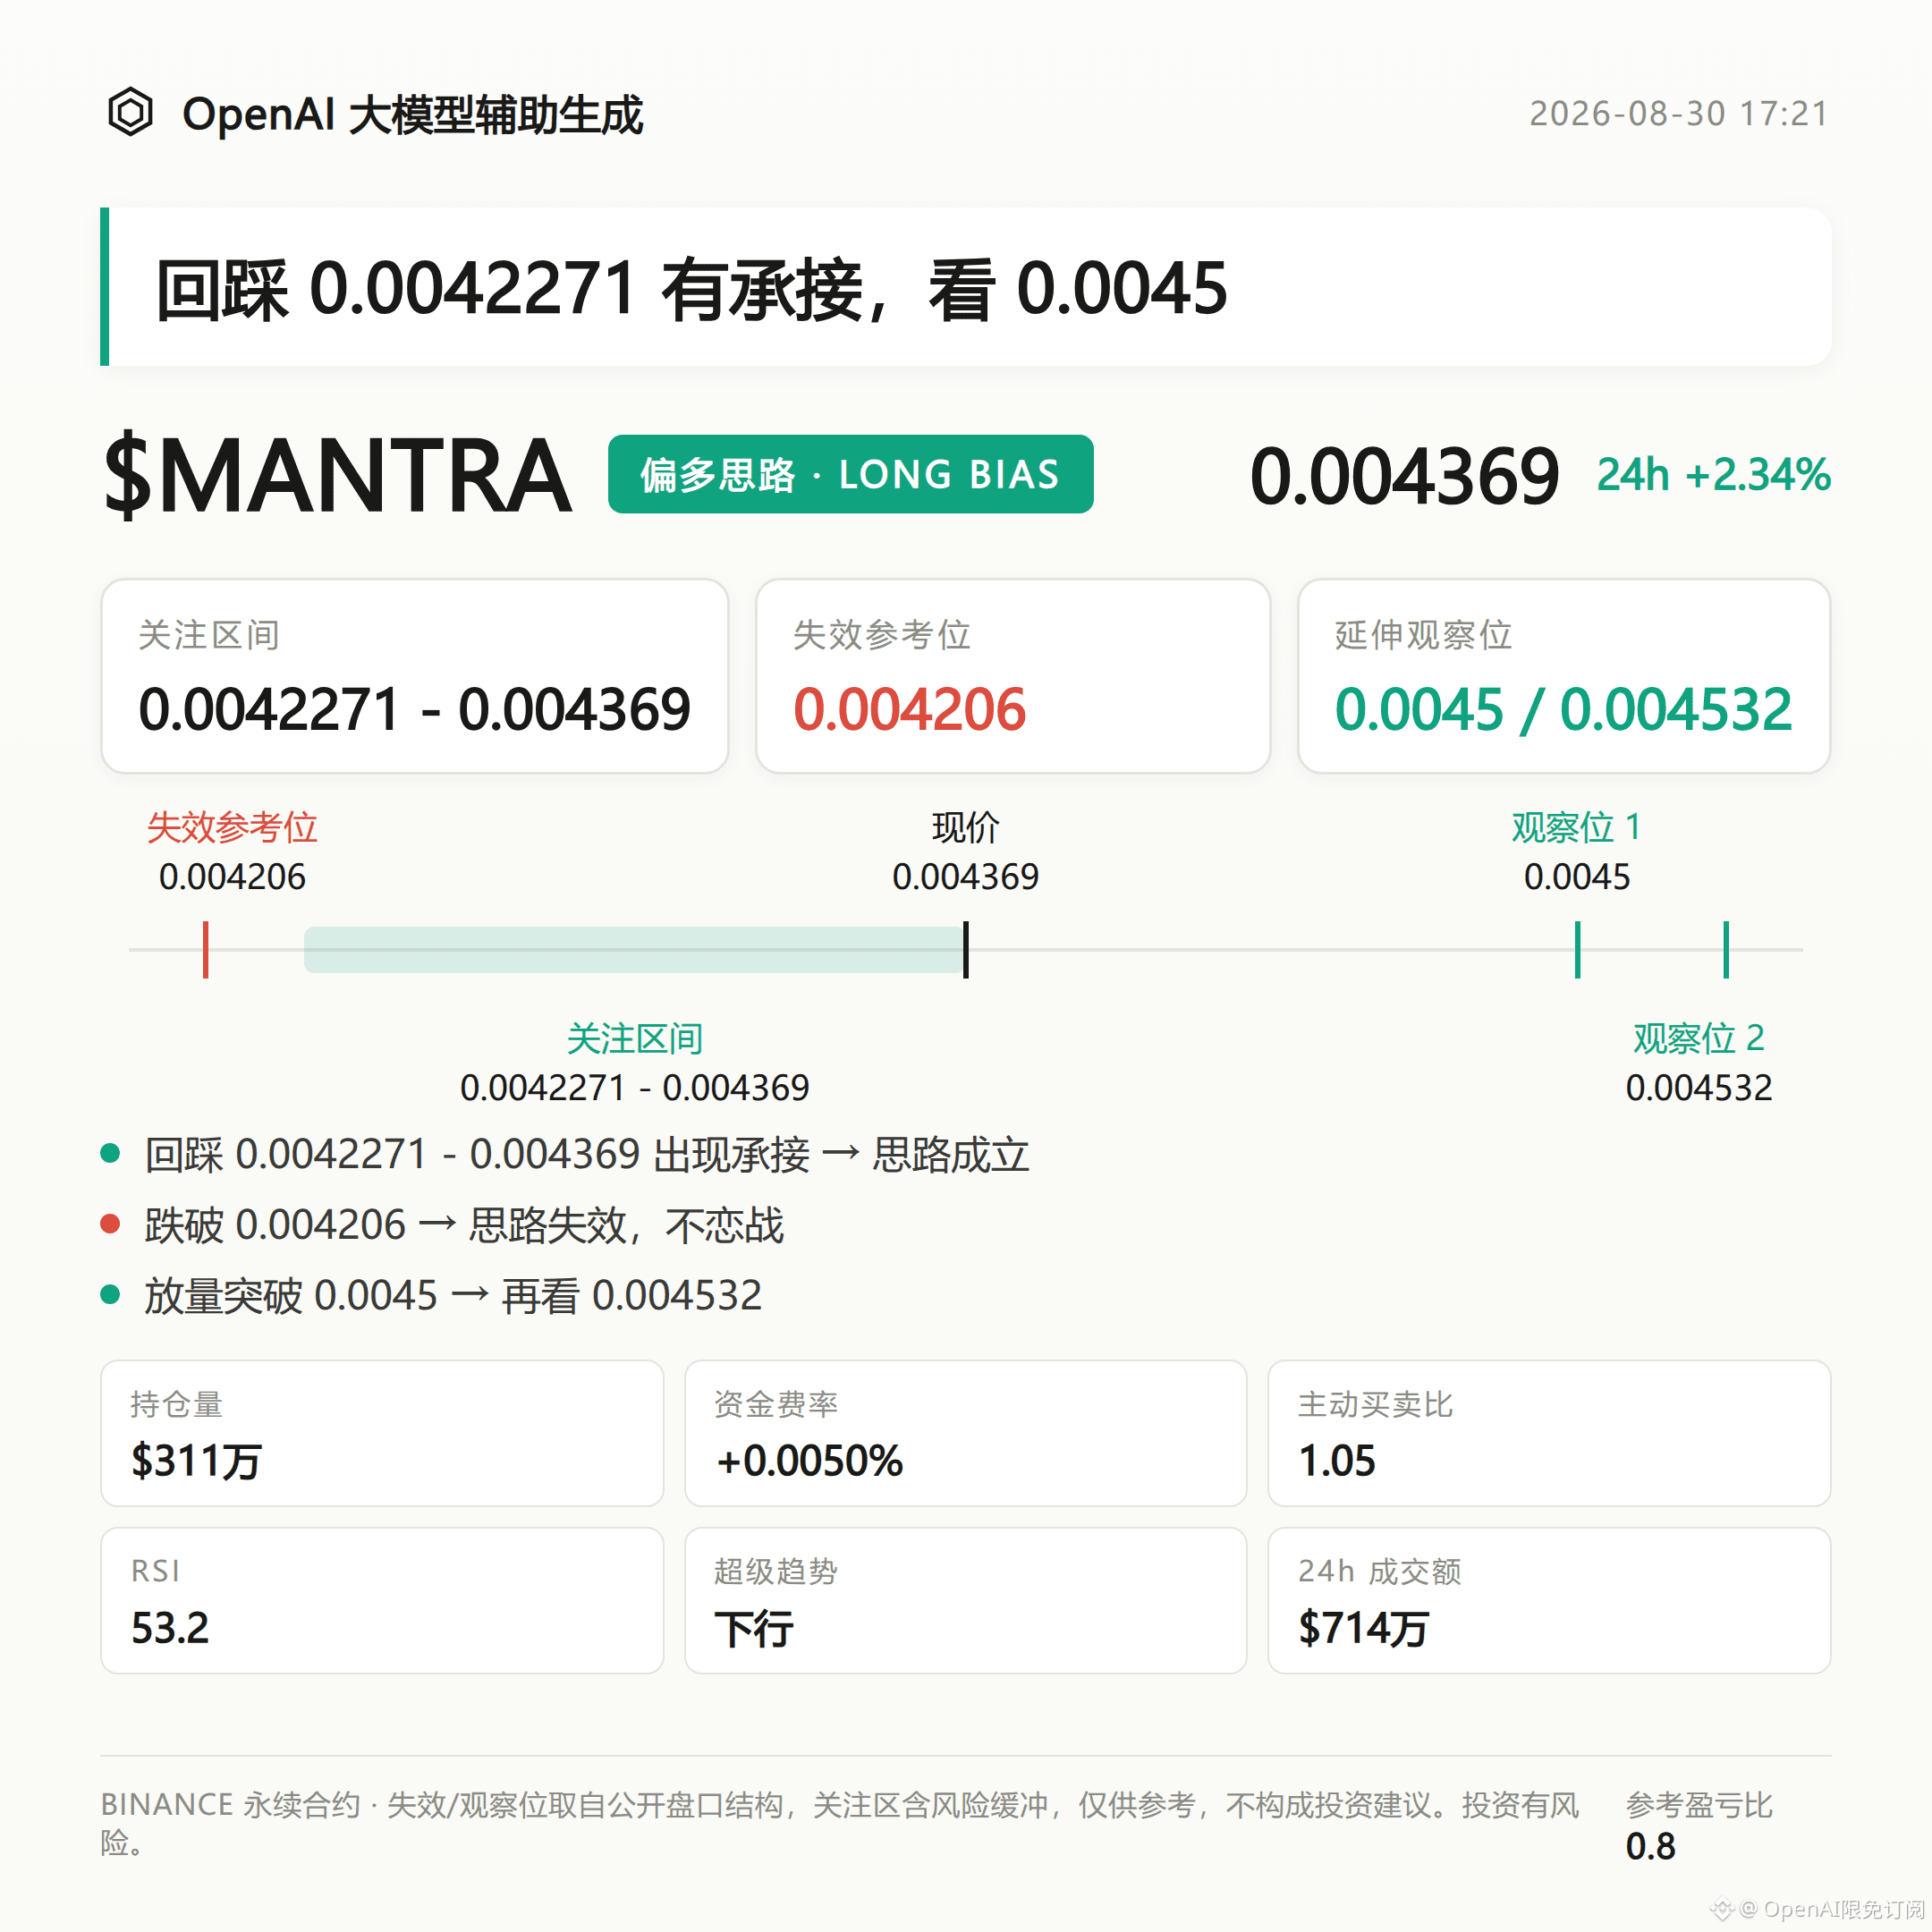The height and width of the screenshot is (1932, 1932).
Task: Open the 资金费率 +0.0050% stat card
Action: tap(966, 1433)
